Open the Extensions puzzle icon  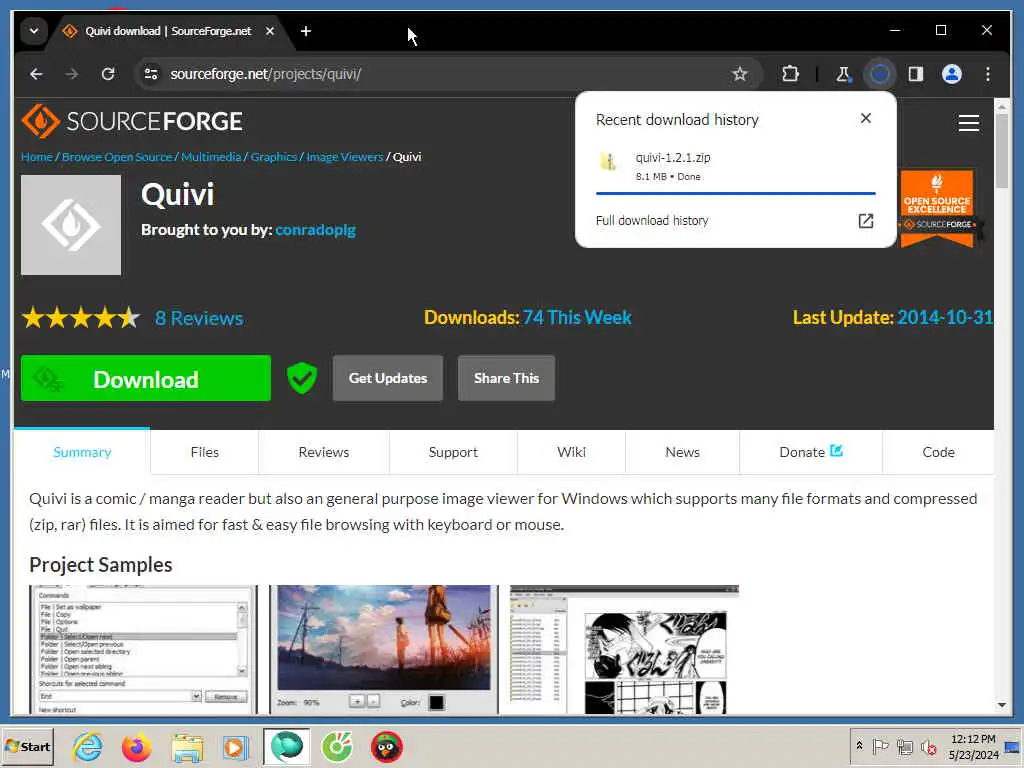point(790,74)
